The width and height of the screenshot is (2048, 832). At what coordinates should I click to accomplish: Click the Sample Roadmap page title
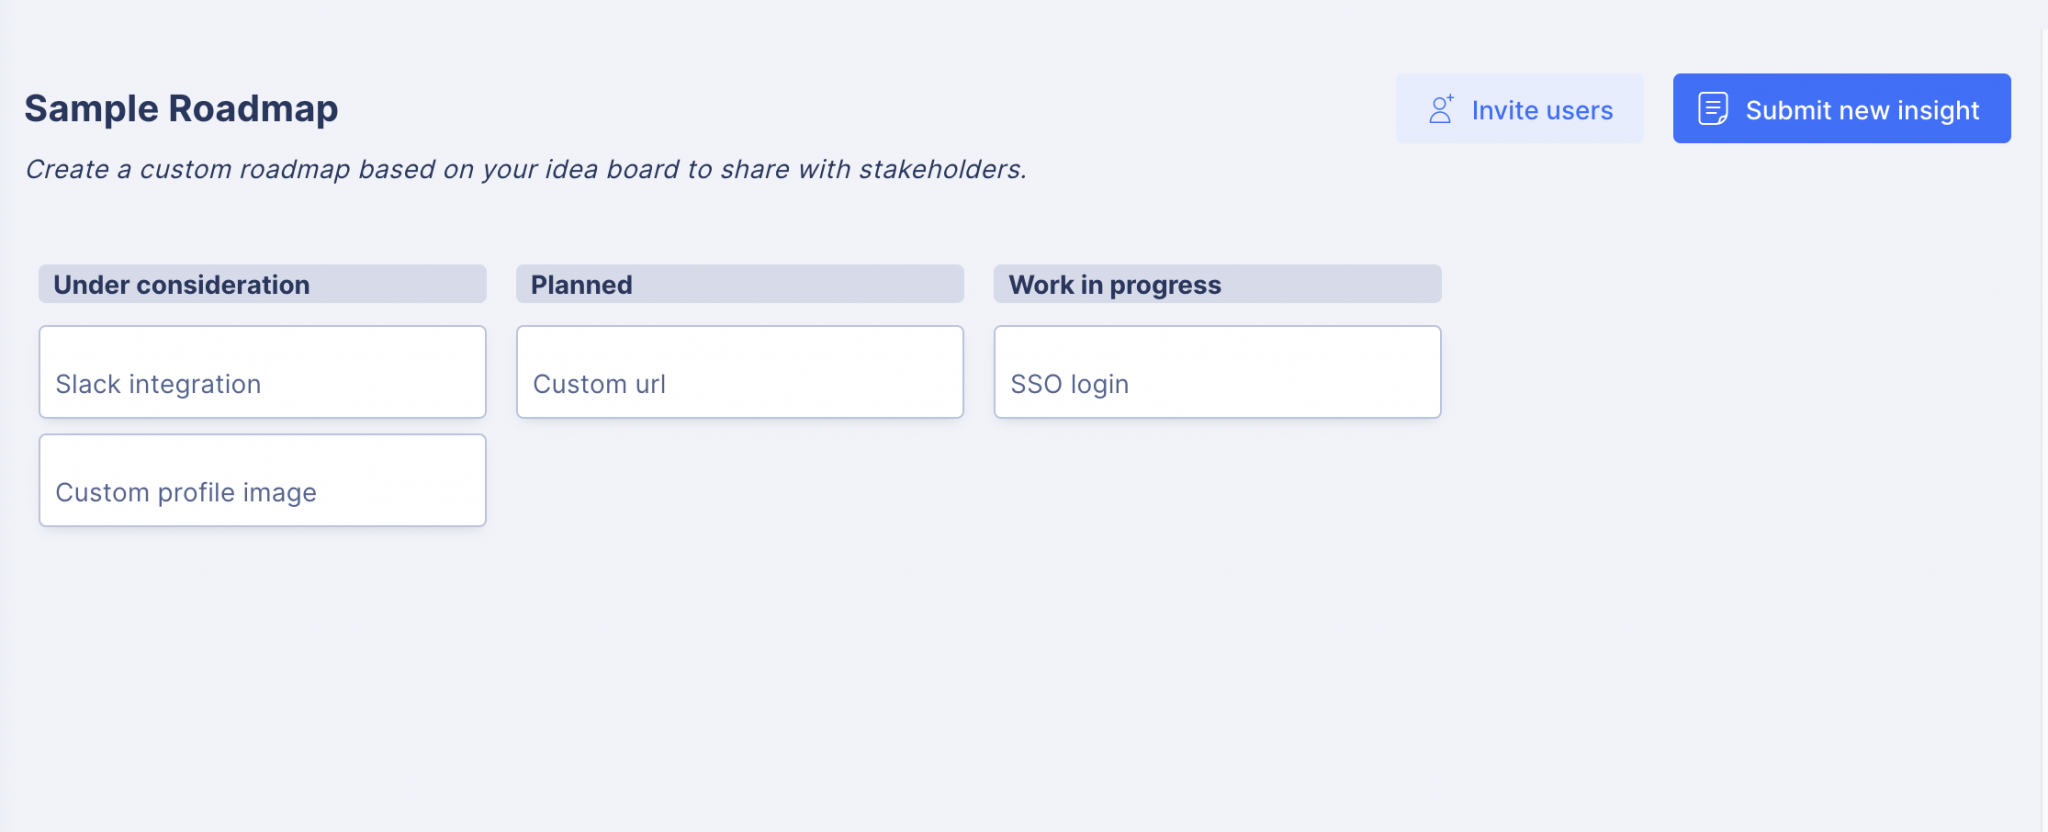click(x=180, y=108)
